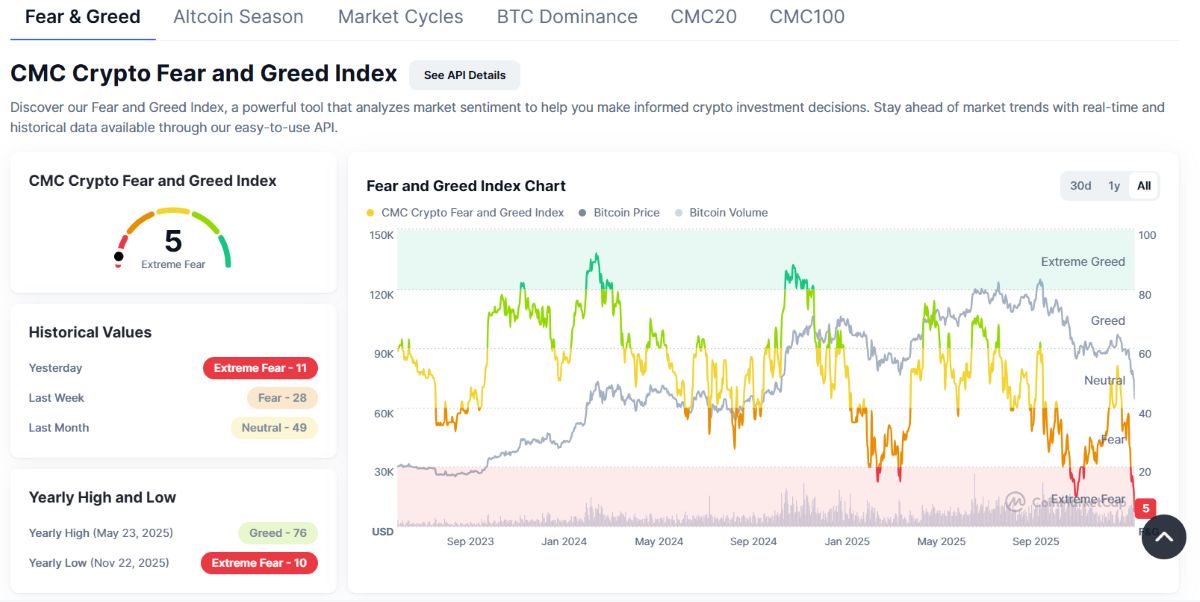This screenshot has width=1200, height=602.
Task: Open the BTC Dominance tab
Action: tap(567, 16)
